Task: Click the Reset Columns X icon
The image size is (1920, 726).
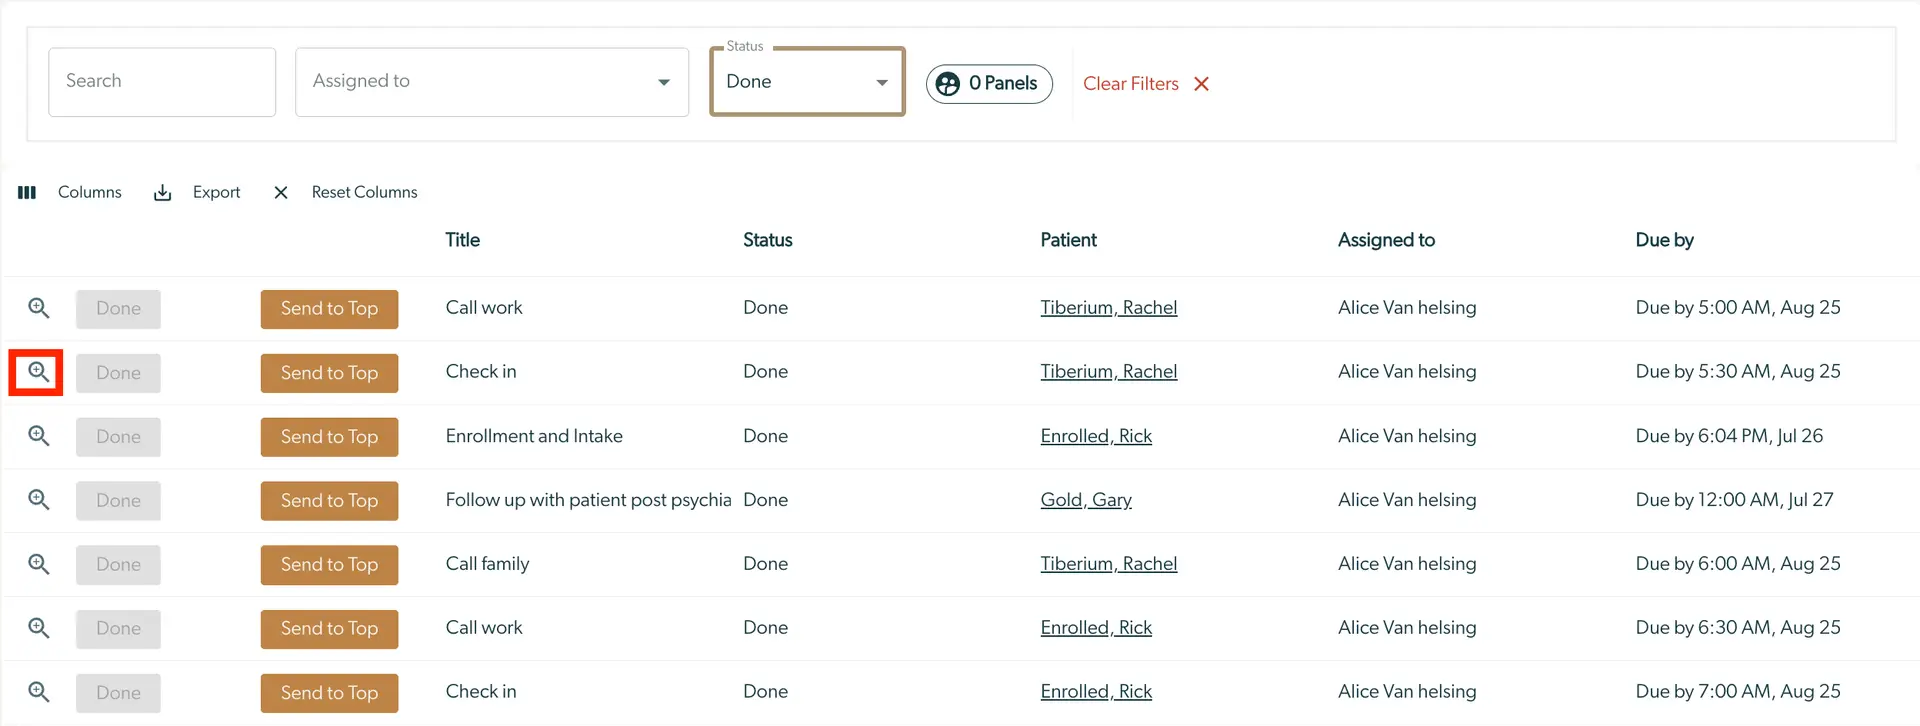Action: click(x=280, y=192)
